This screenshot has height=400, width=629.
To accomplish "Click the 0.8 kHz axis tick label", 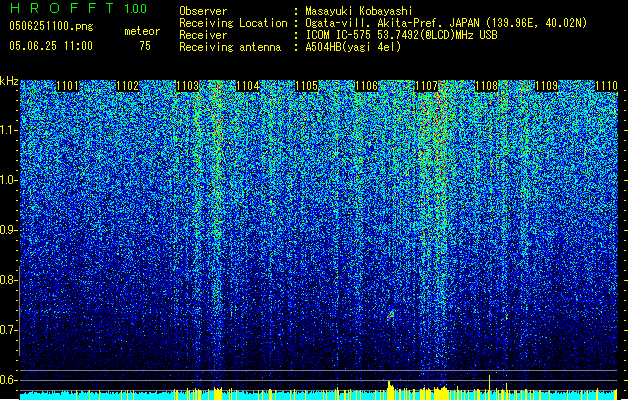I will coord(9,280).
